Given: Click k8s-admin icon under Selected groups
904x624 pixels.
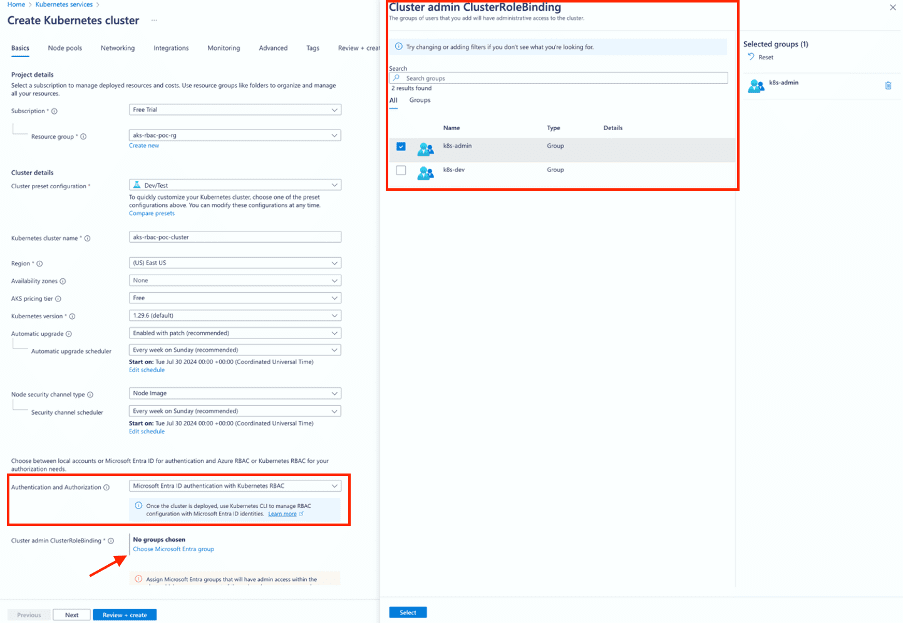Looking at the screenshot, I should [x=756, y=86].
